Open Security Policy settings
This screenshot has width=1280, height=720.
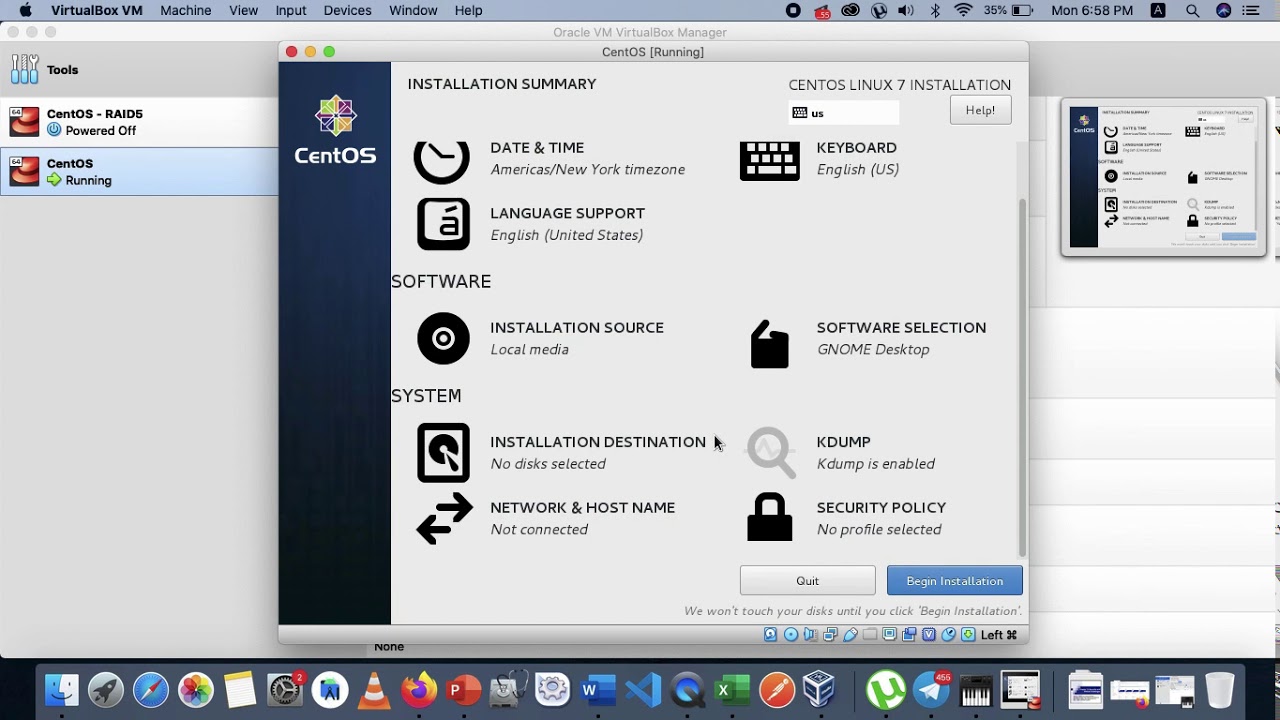tap(846, 518)
